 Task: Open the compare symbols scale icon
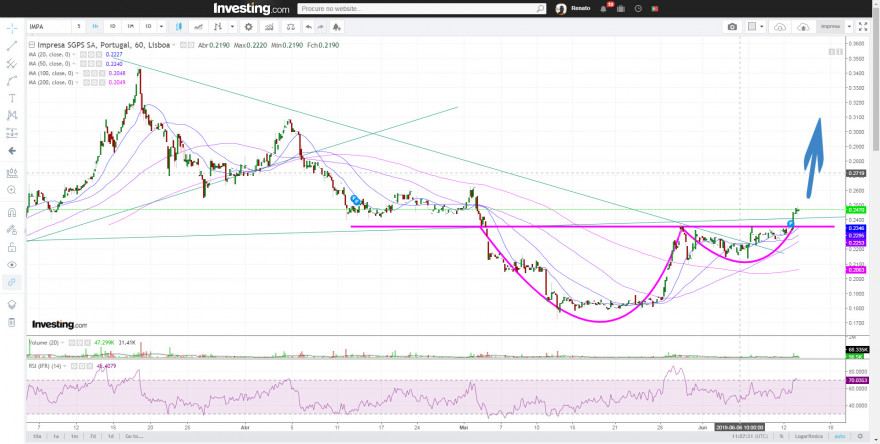pyautogui.click(x=290, y=26)
